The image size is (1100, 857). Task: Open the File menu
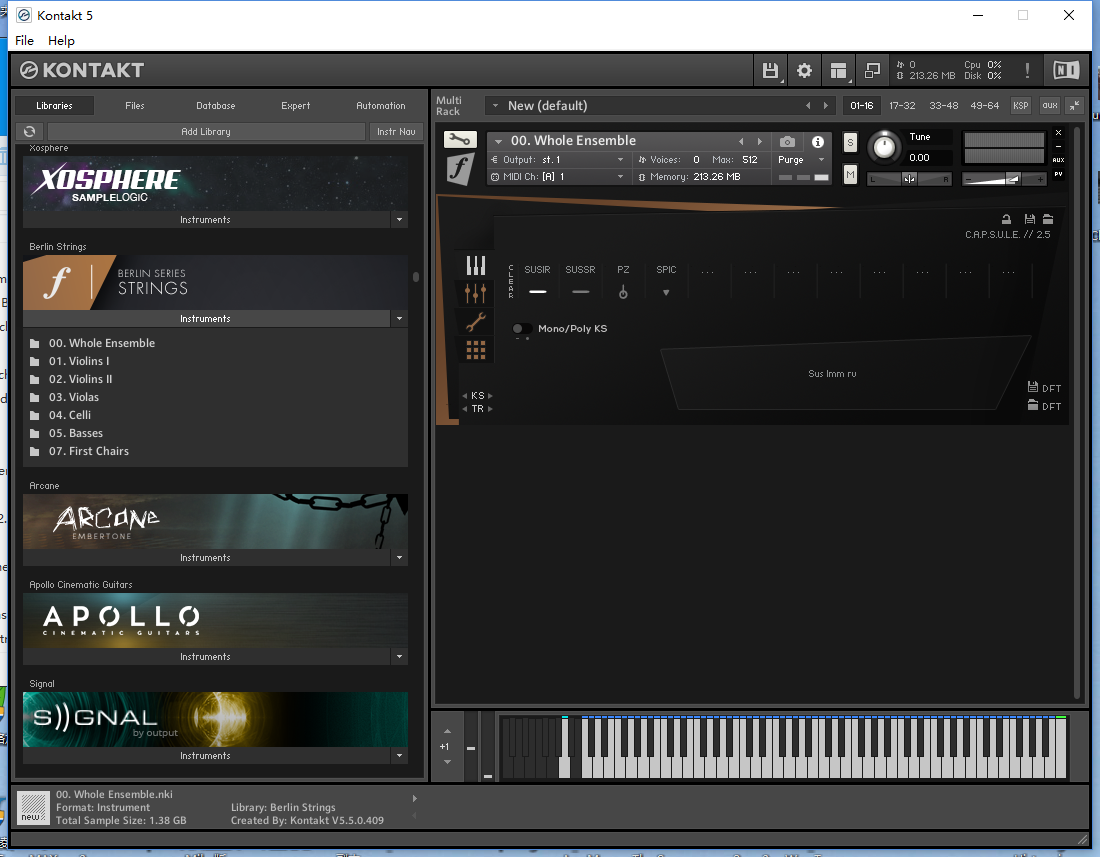[23, 40]
